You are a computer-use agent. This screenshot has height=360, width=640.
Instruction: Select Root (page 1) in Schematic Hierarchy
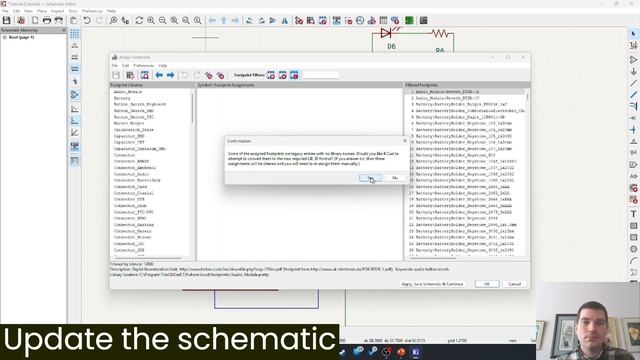click(x=21, y=37)
